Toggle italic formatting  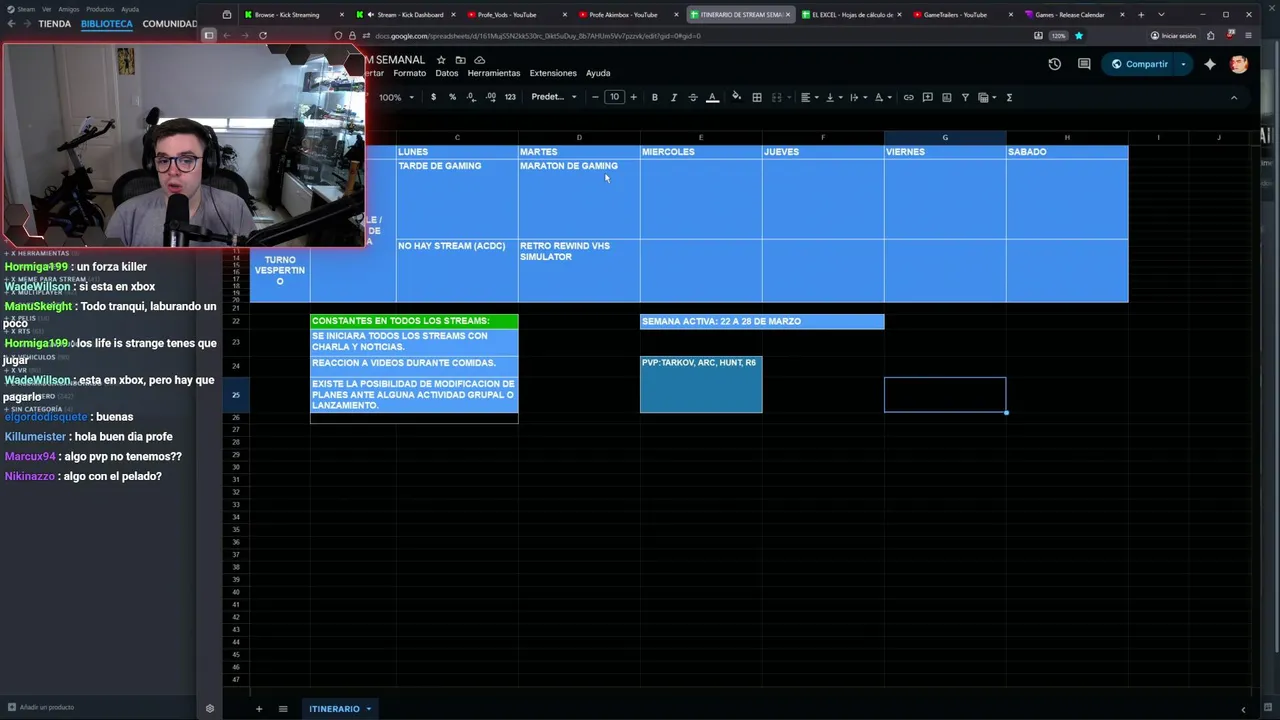673,97
